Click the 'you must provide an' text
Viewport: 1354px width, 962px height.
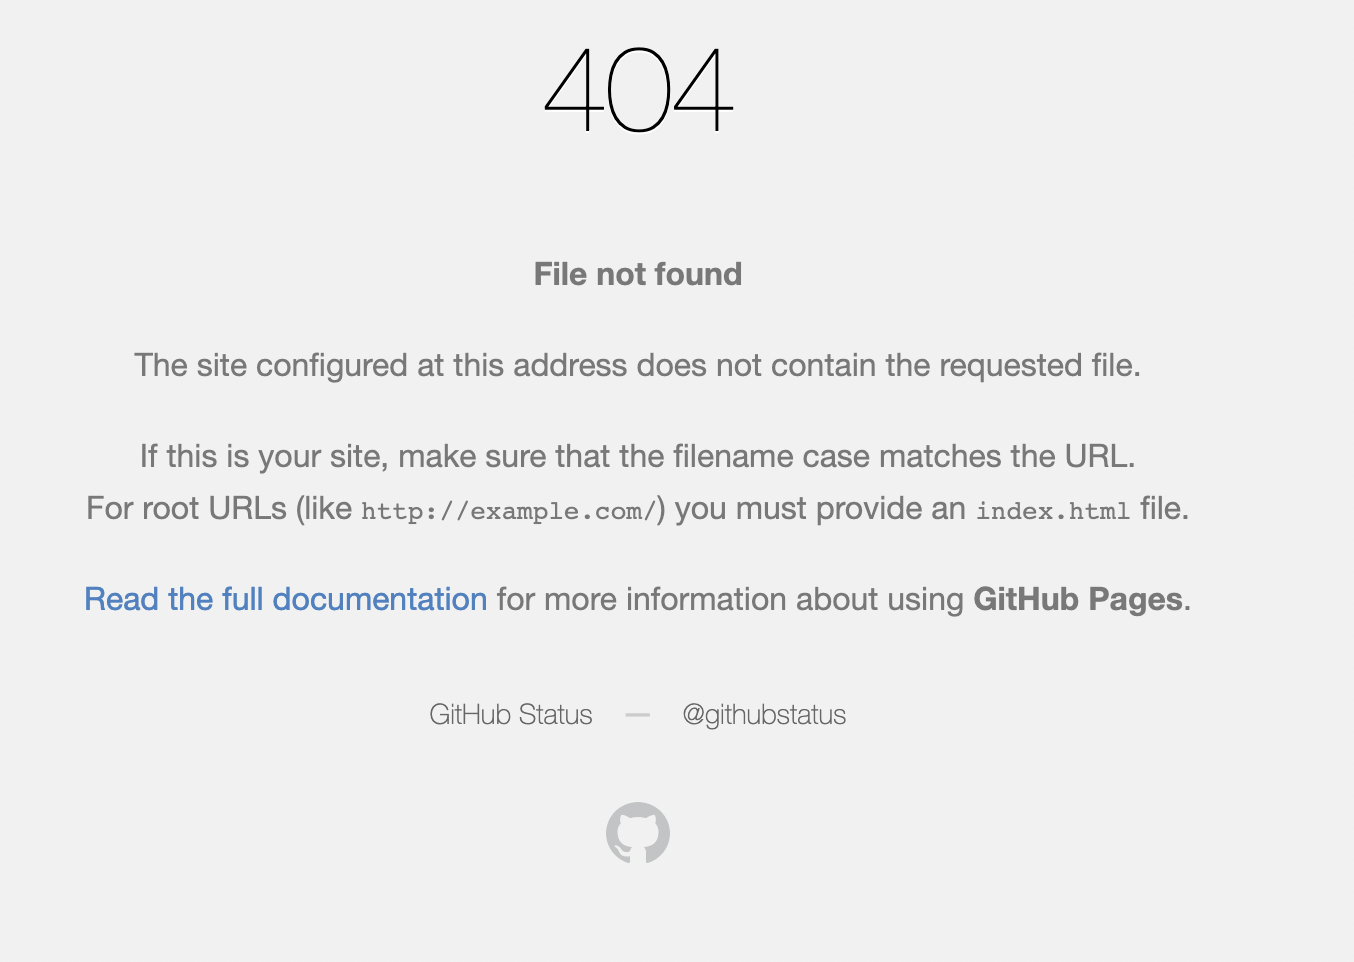pos(820,508)
